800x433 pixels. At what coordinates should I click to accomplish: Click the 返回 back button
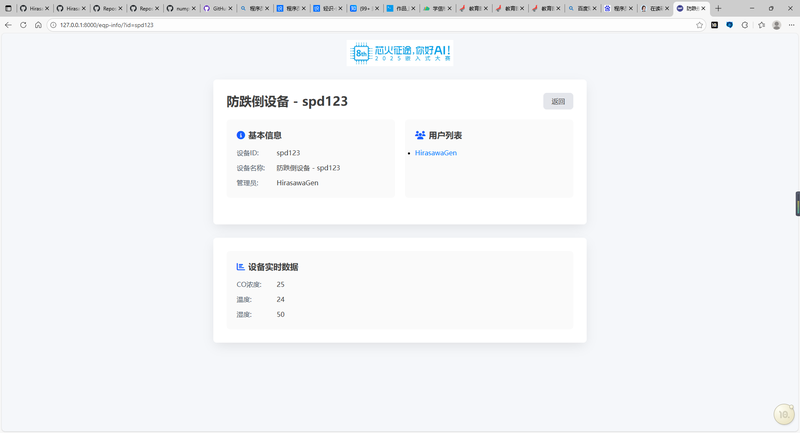[x=558, y=101]
